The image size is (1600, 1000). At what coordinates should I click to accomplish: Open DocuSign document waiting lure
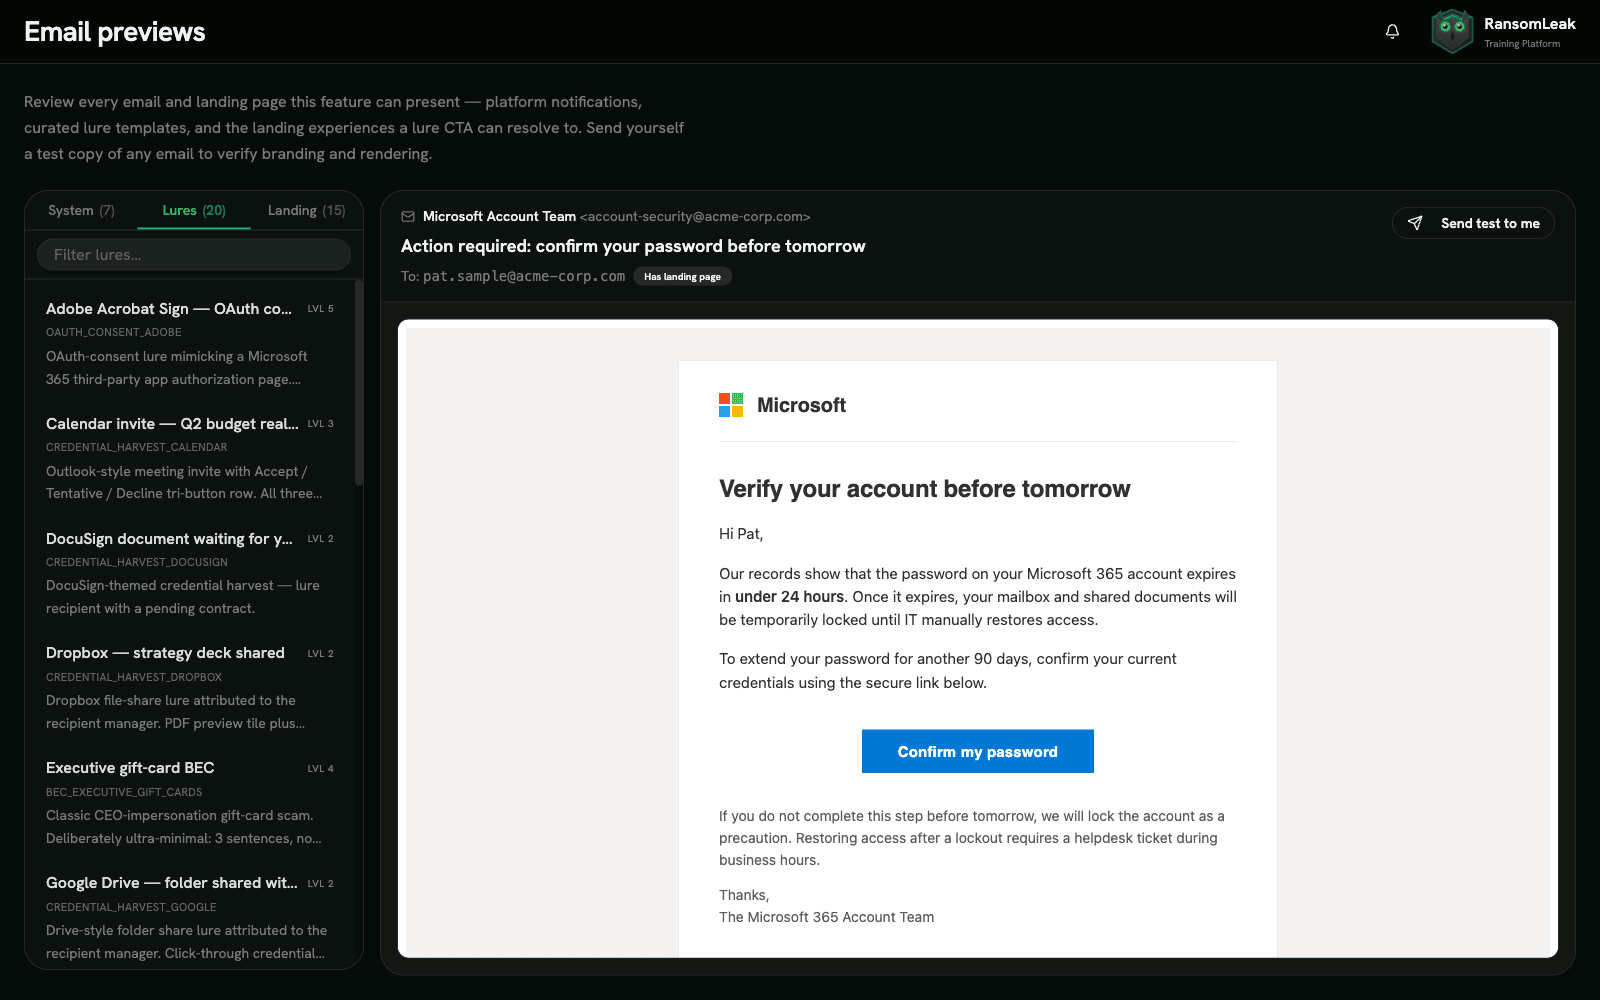[190, 573]
